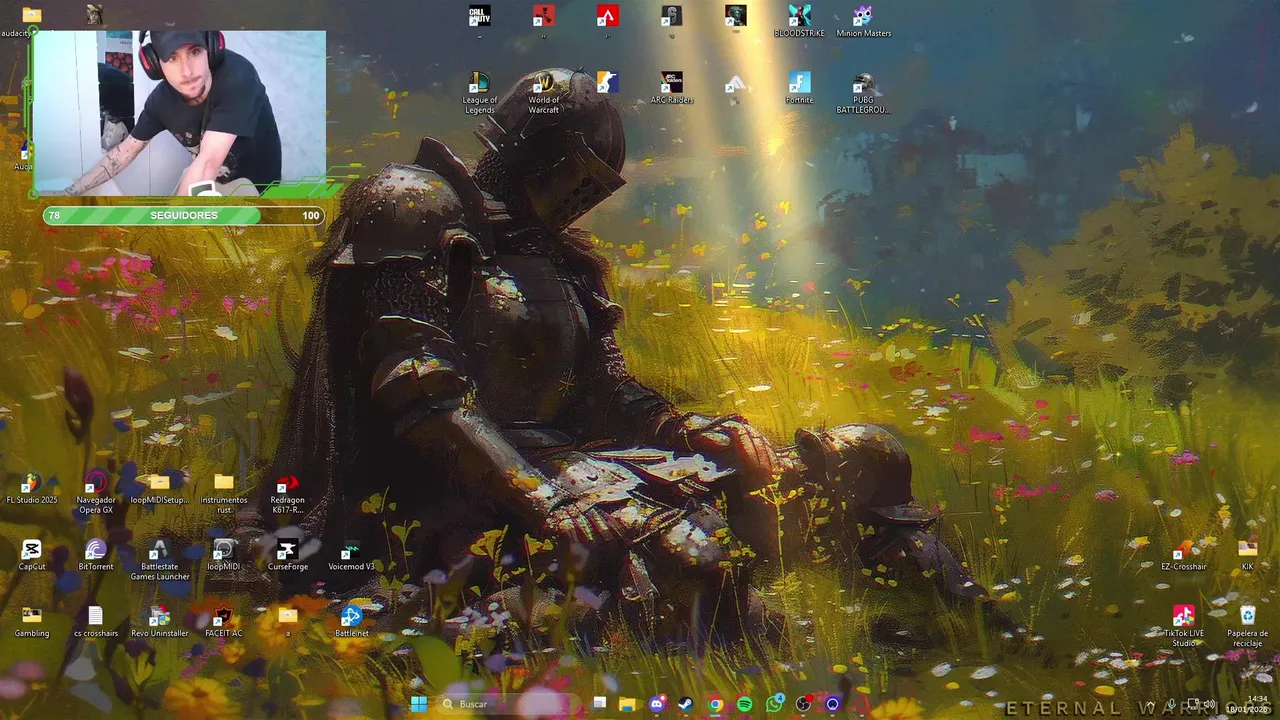Launch the Rainbow Six Siege shortcut
The width and height of the screenshot is (1280, 720).
pos(671,16)
